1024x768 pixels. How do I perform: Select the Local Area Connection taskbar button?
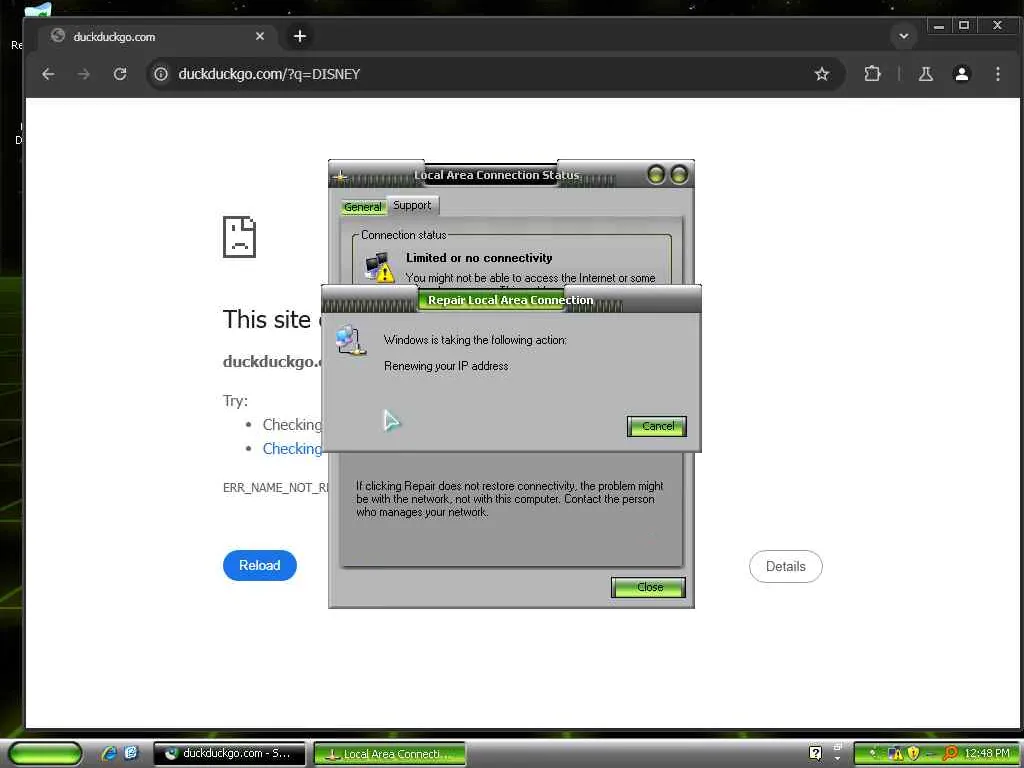click(390, 754)
